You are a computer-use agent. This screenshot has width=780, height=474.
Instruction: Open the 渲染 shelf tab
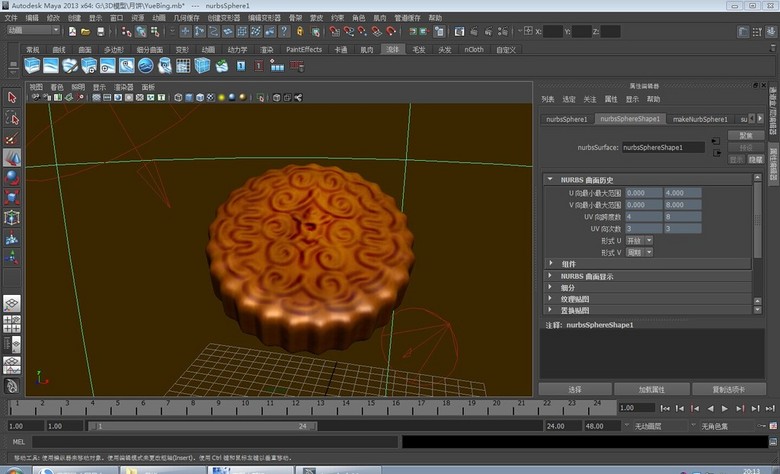266,49
